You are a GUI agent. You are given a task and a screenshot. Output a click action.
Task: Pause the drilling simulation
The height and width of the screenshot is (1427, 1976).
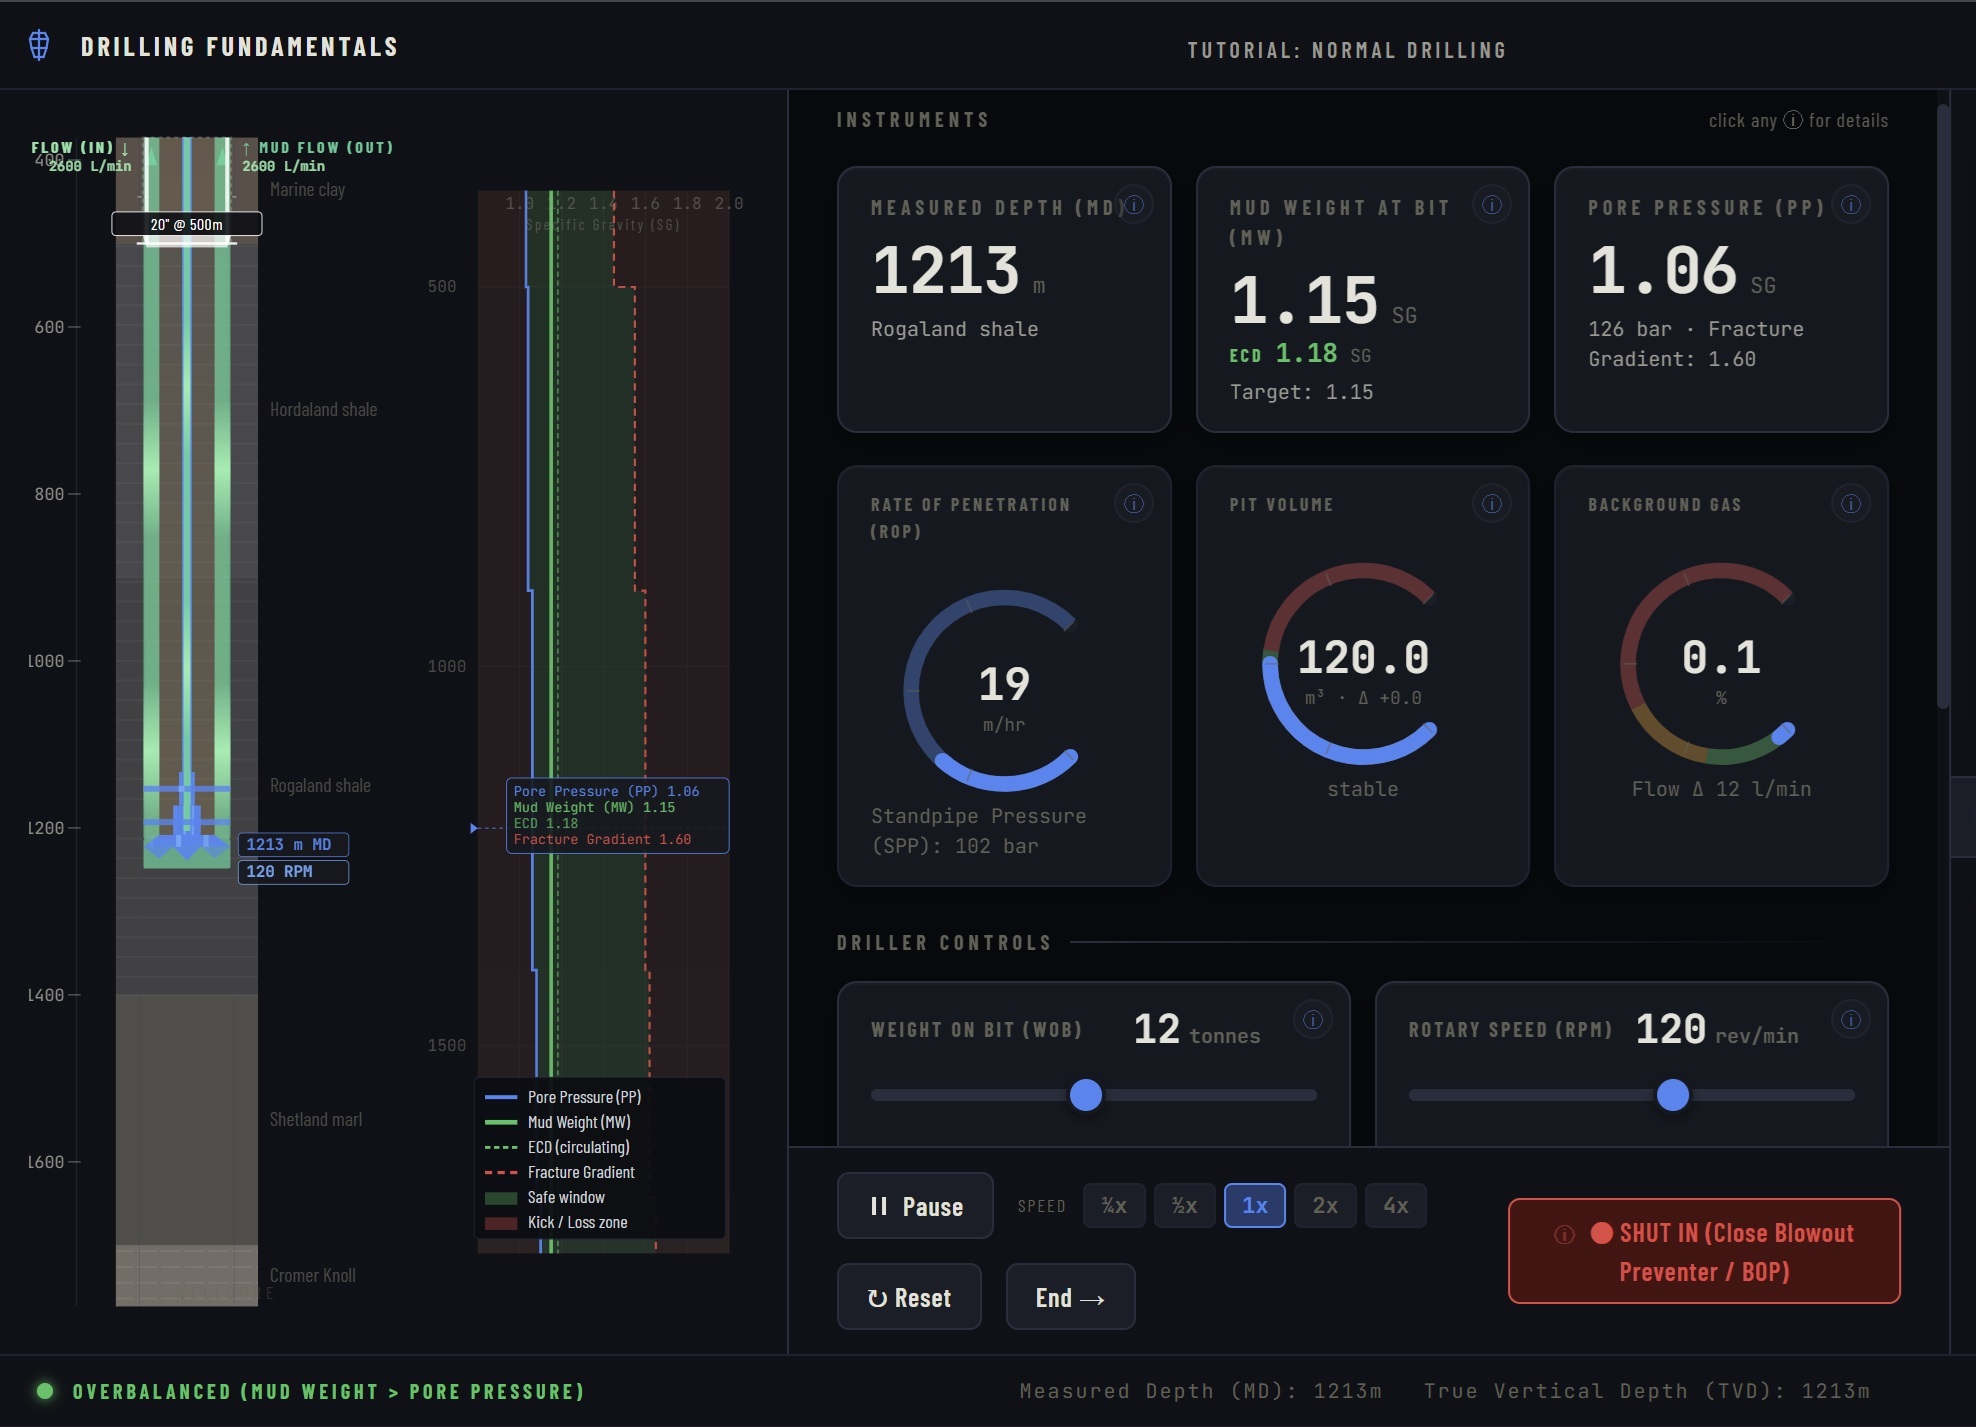click(915, 1206)
